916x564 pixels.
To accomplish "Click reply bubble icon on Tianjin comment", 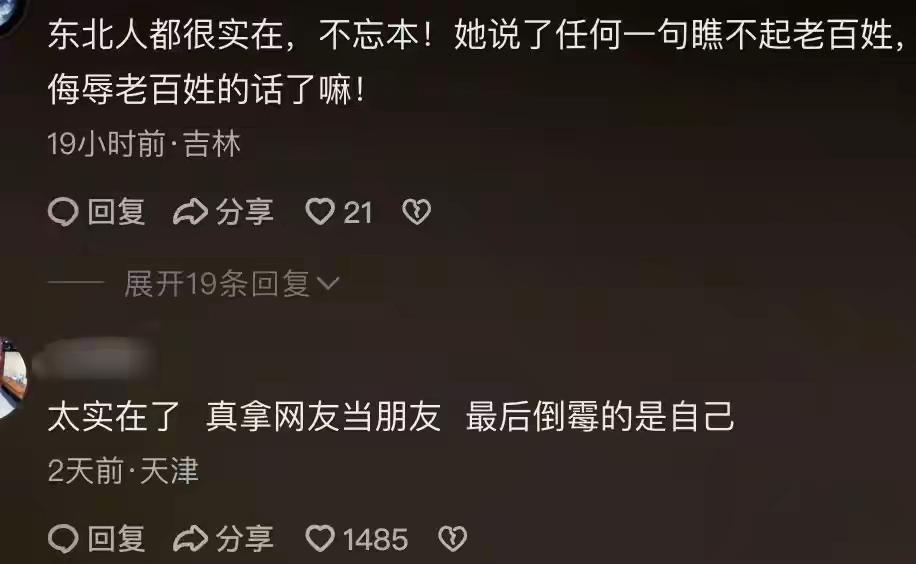I will (x=63, y=538).
